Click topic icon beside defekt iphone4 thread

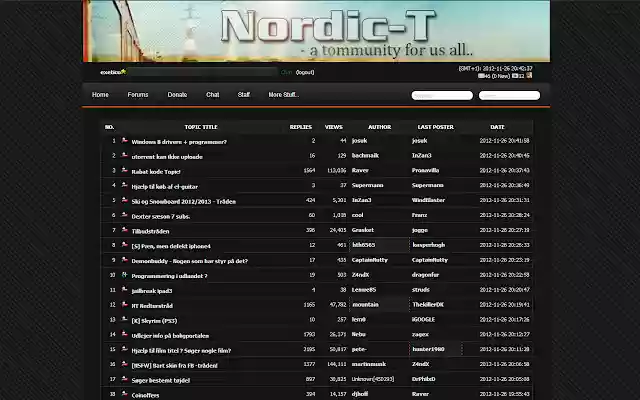pos(124,245)
